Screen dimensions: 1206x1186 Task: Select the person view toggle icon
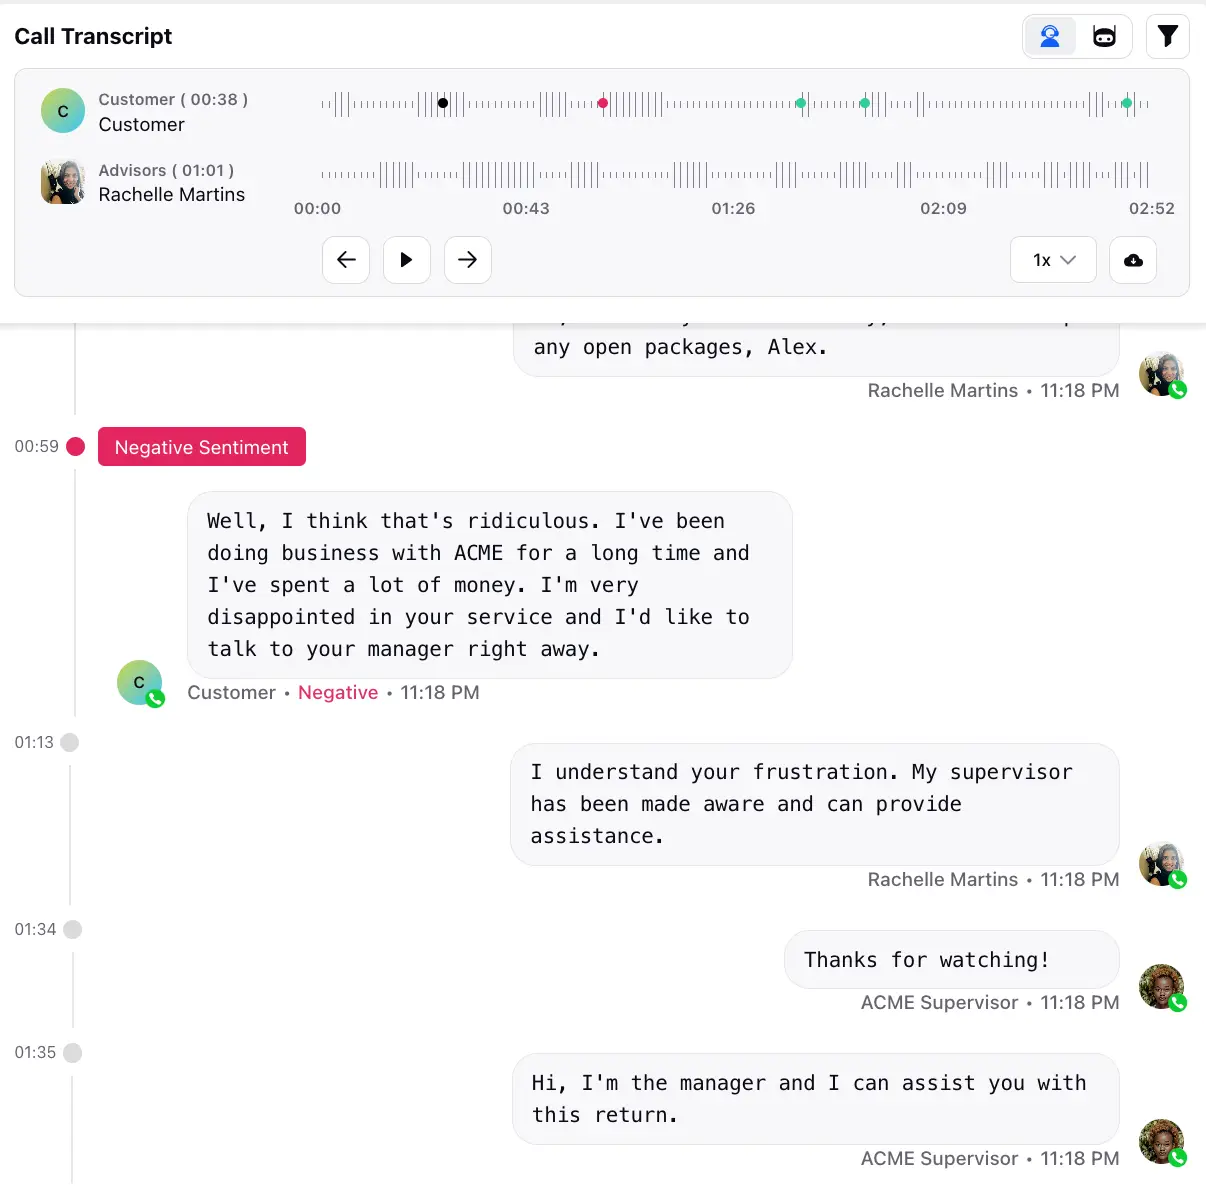(1050, 37)
